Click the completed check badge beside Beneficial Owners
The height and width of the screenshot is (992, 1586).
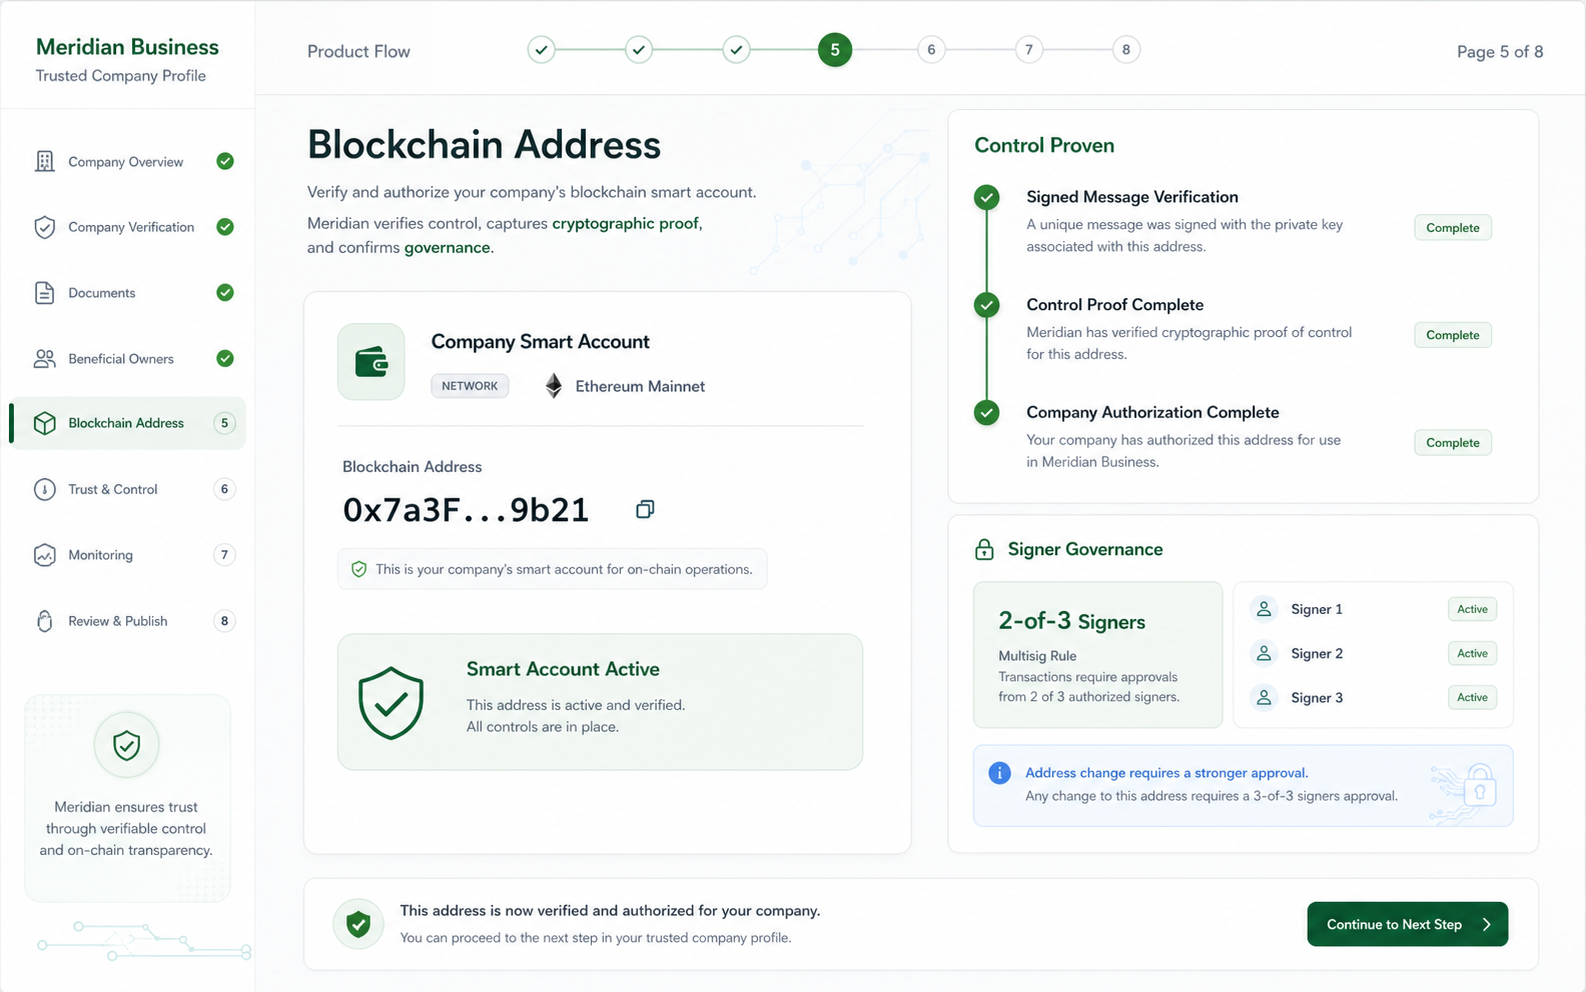click(x=225, y=358)
